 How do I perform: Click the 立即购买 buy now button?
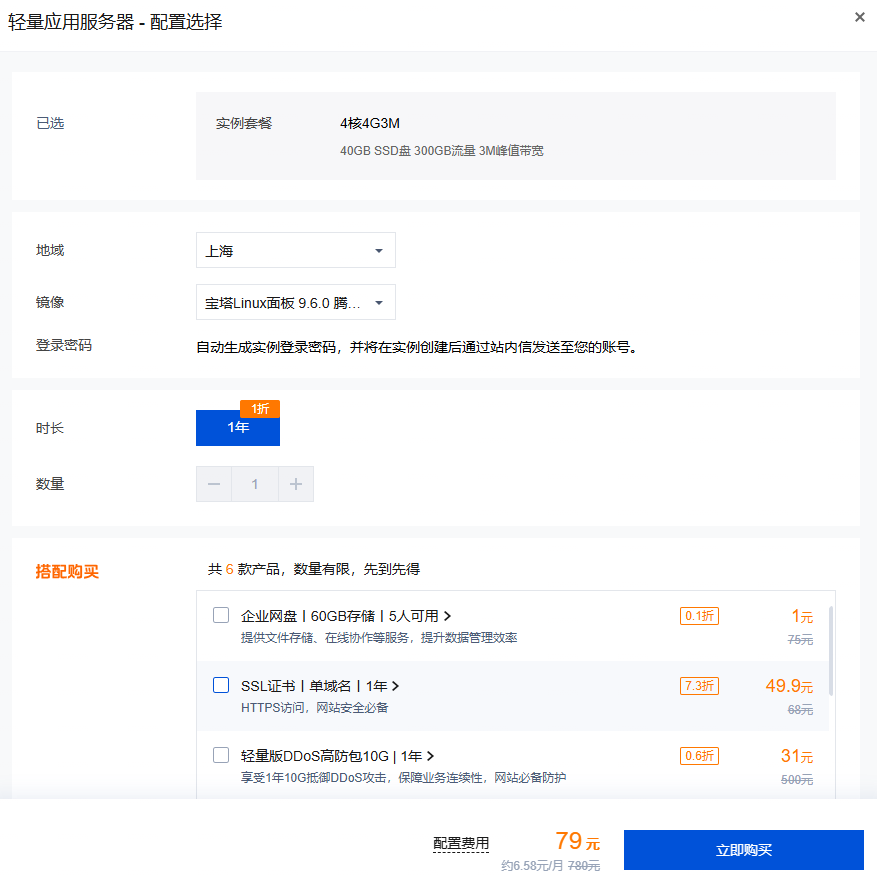point(743,850)
